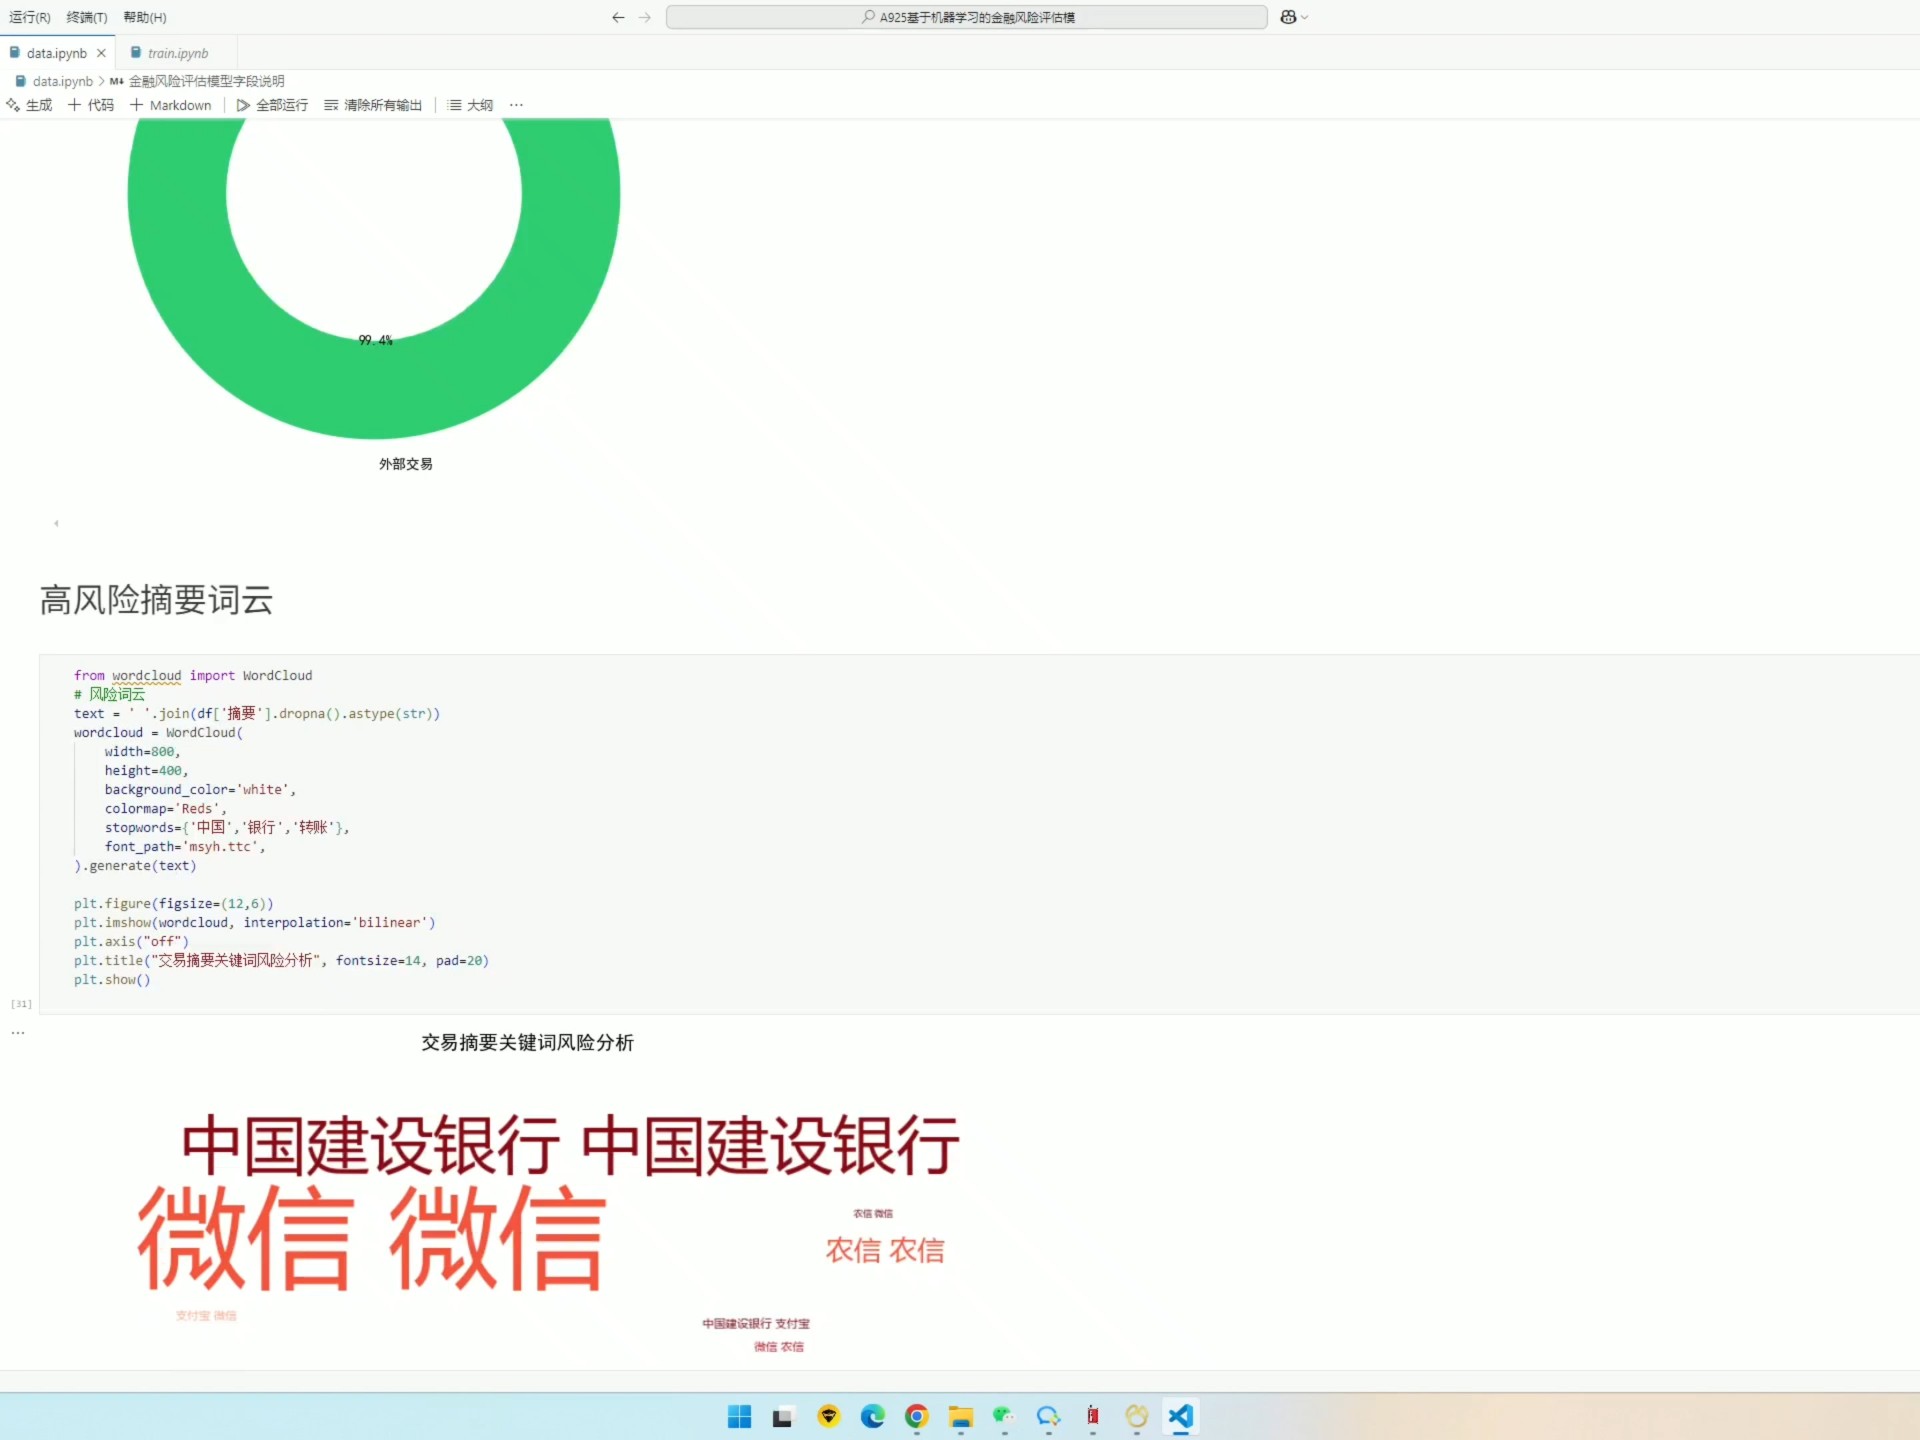Image resolution: width=1920 pixels, height=1440 pixels.
Task: Click the command center search box
Action: 966,17
